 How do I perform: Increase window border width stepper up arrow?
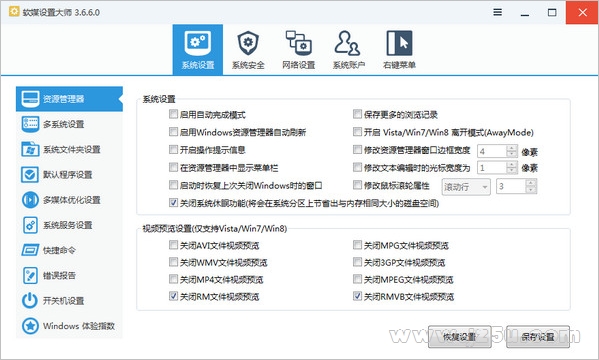coord(512,148)
